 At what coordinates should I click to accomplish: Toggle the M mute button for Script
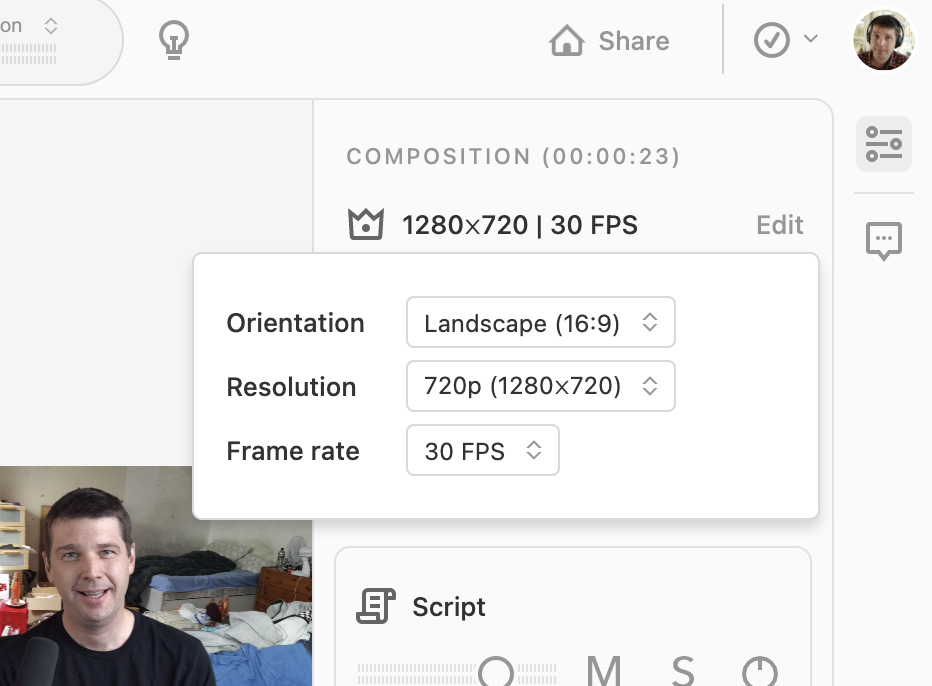(604, 671)
